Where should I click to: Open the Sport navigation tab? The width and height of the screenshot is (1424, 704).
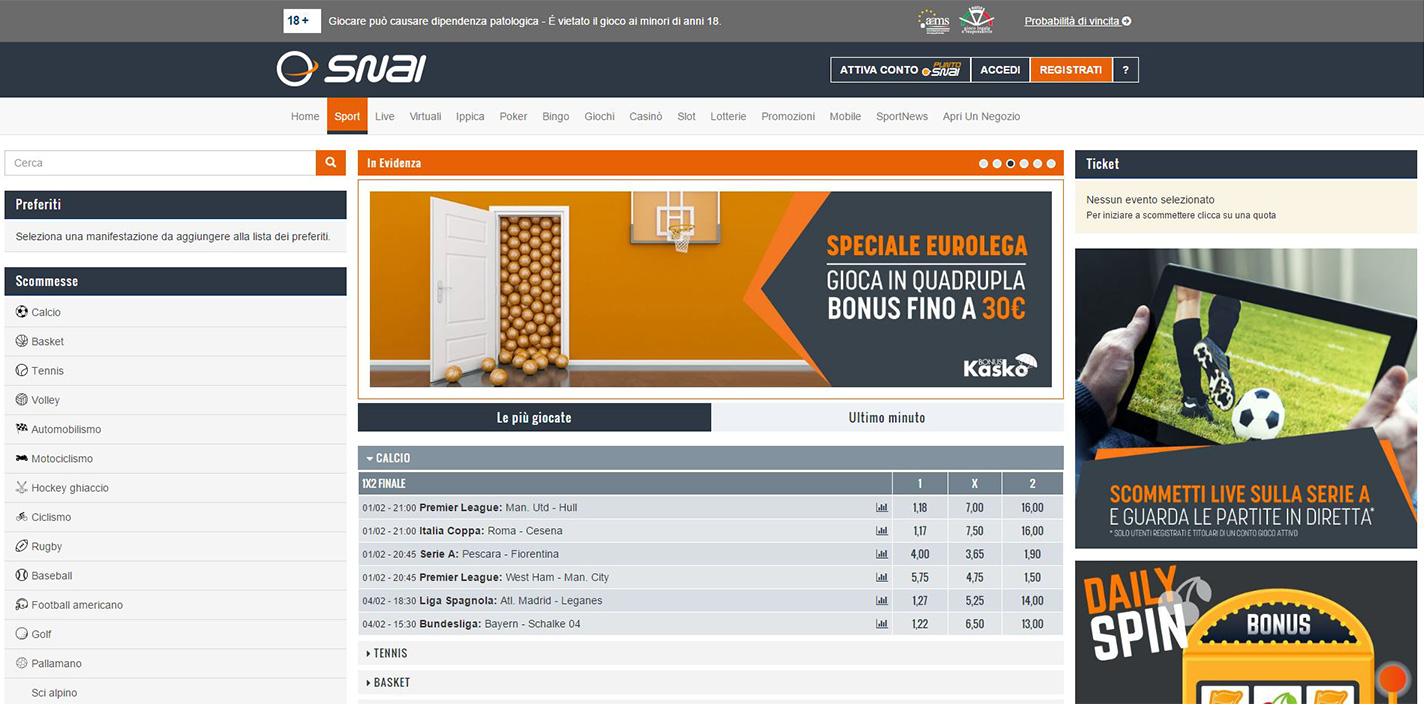coord(347,116)
